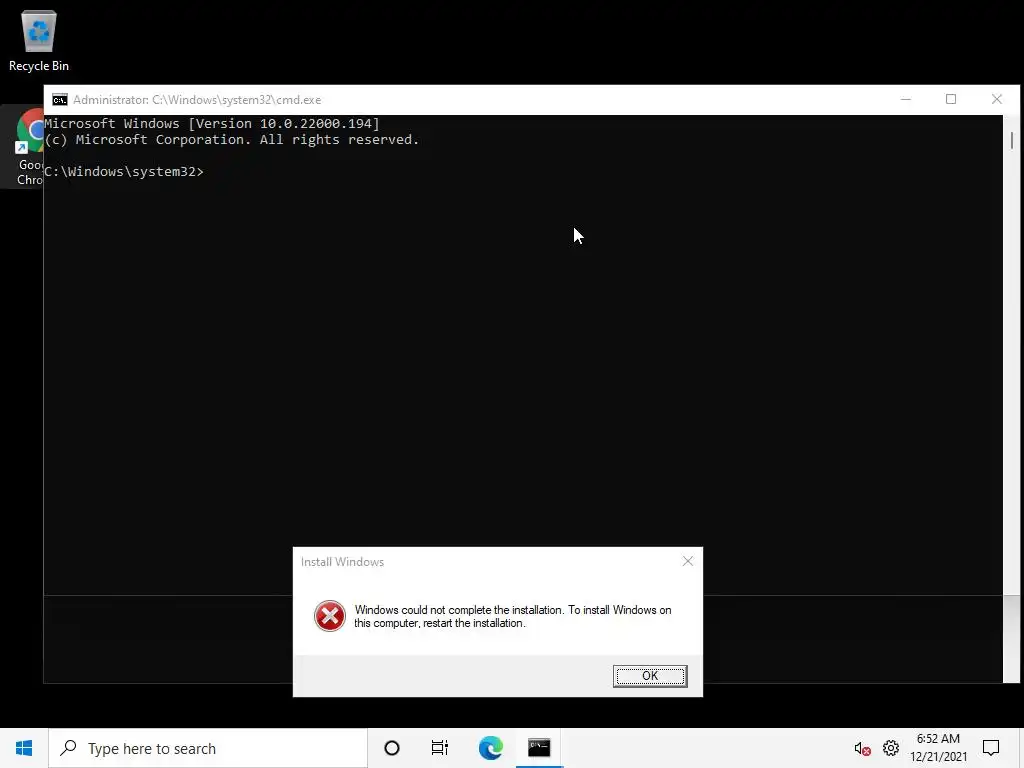Click the Command Prompt vertical scrollbar
The height and width of the screenshot is (768, 1024).
(1012, 398)
